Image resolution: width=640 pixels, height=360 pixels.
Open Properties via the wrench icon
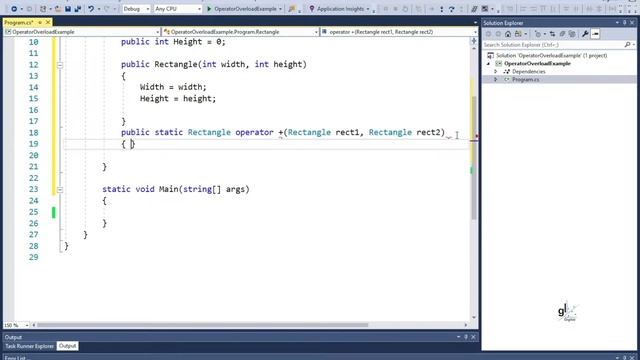[585, 34]
